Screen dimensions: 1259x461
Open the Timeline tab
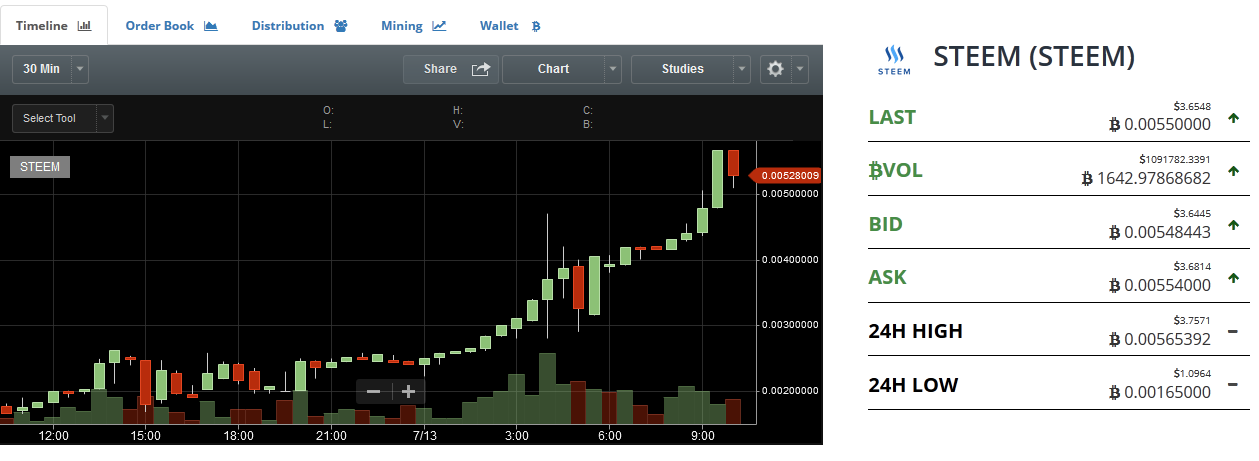tap(54, 25)
